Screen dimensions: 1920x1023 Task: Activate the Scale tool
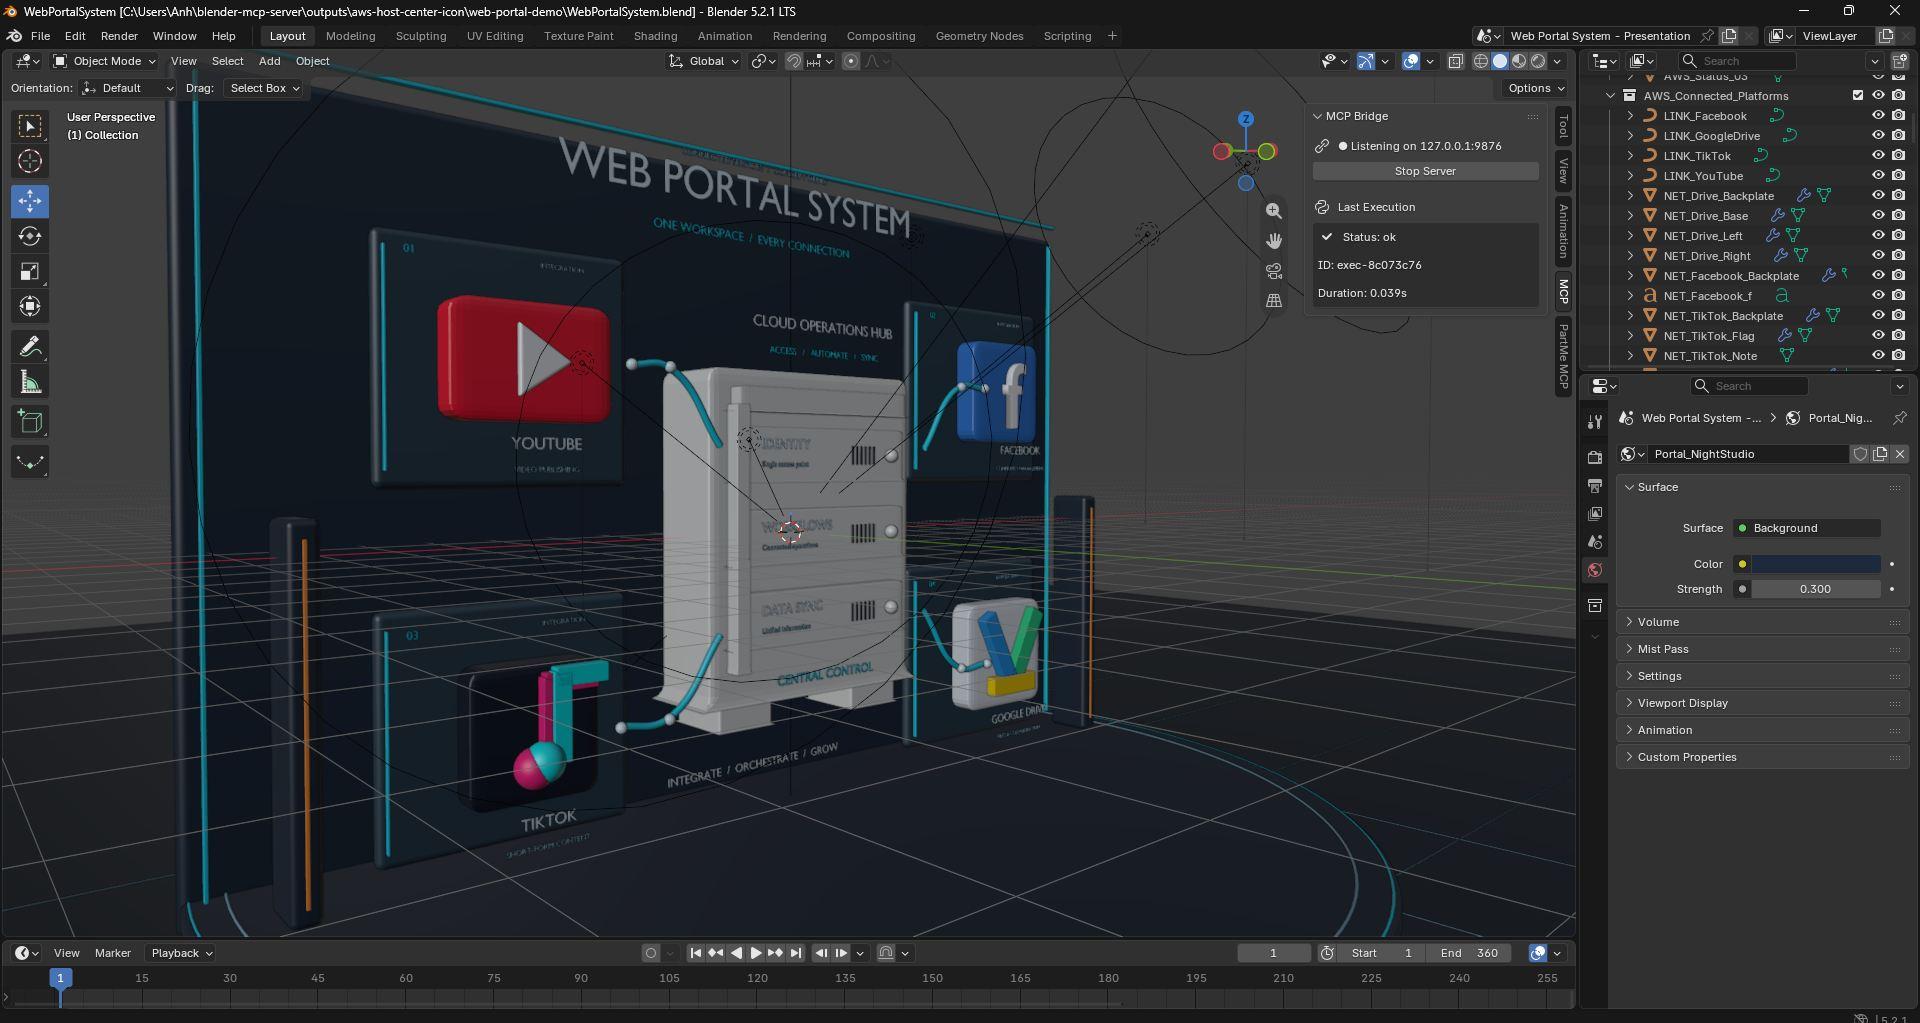pyautogui.click(x=30, y=271)
